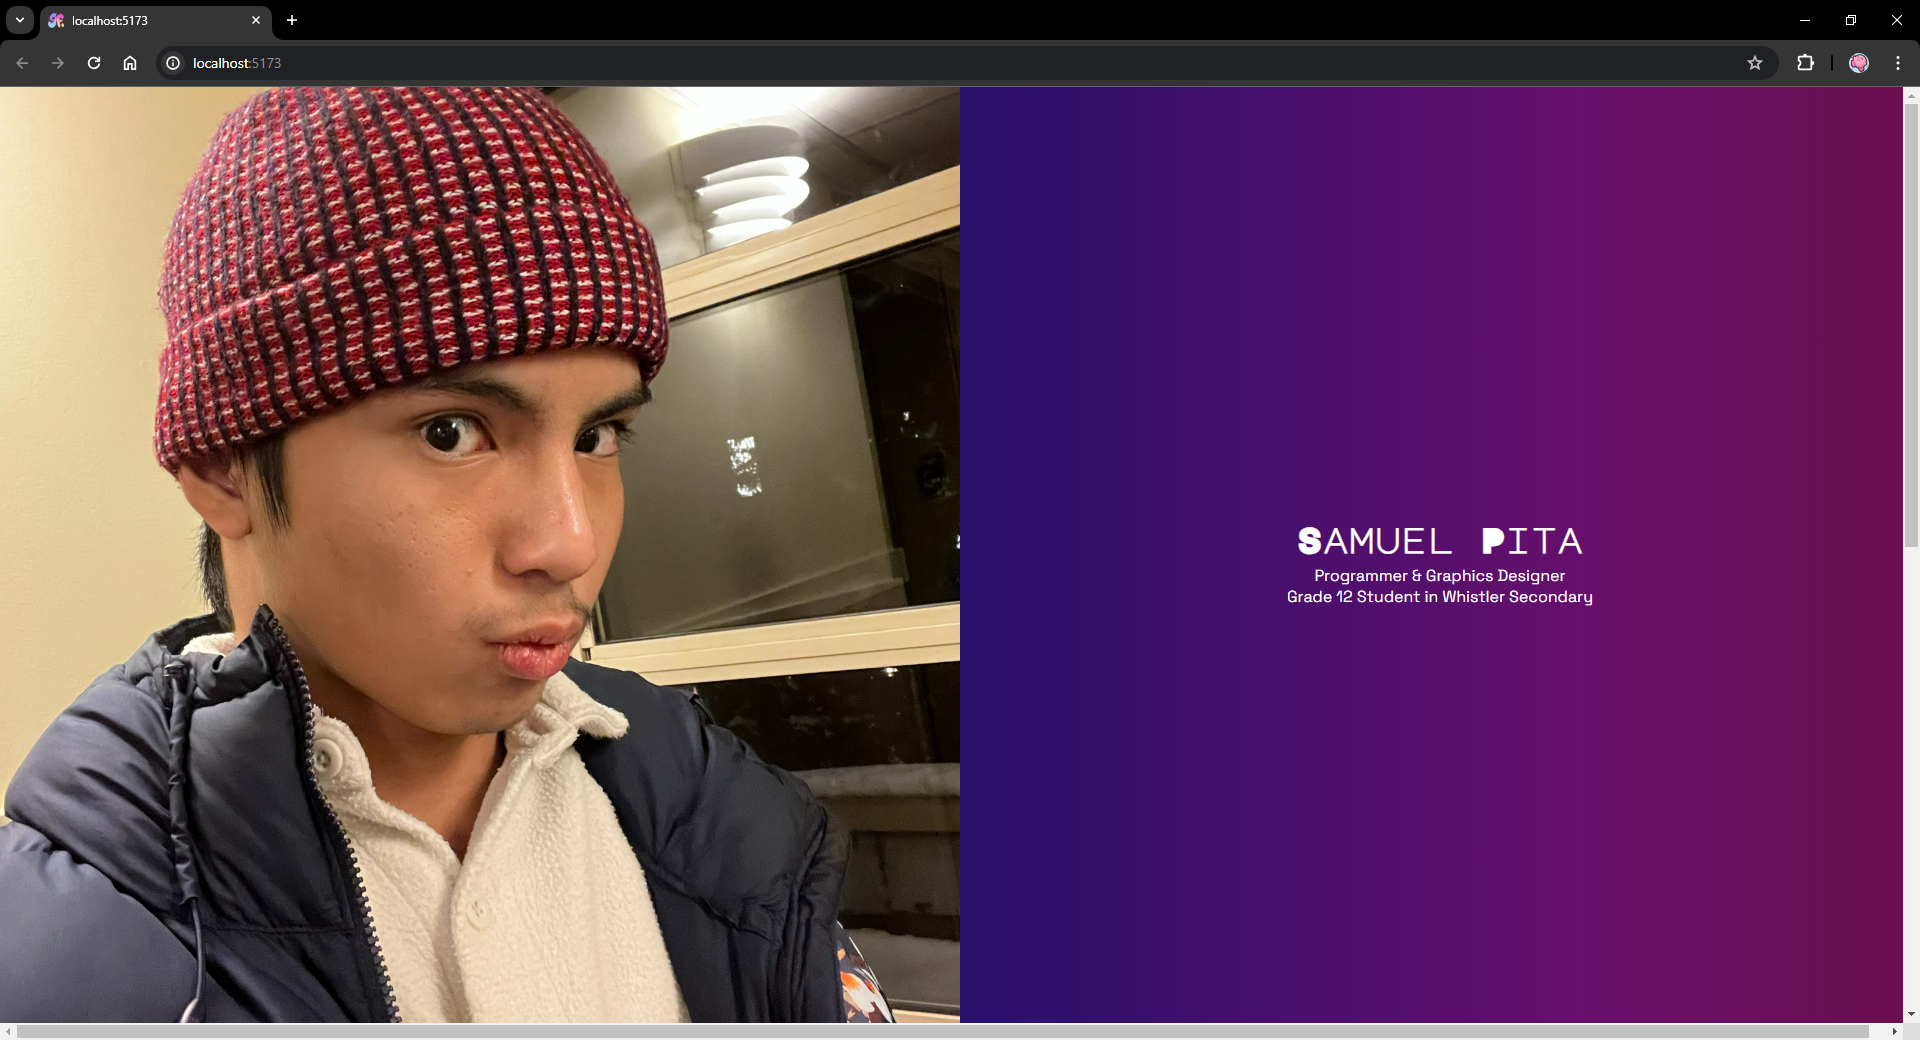
Task: Click the name heading SAMUEL PITA
Action: pyautogui.click(x=1439, y=541)
